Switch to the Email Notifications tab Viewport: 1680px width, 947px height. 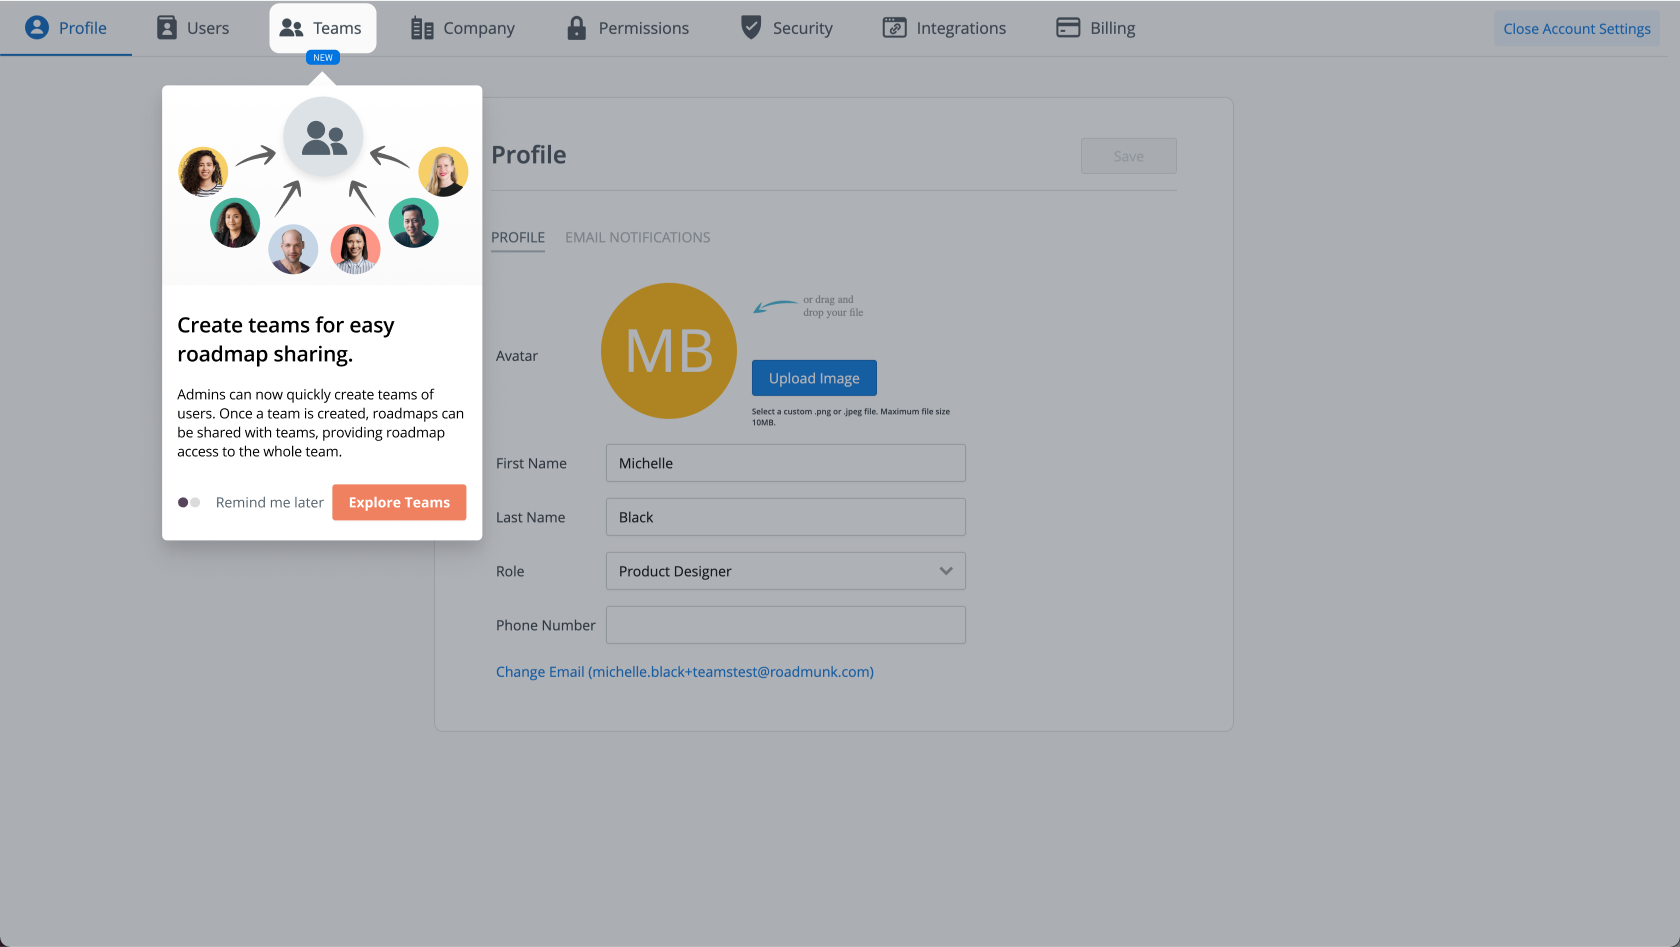(637, 238)
